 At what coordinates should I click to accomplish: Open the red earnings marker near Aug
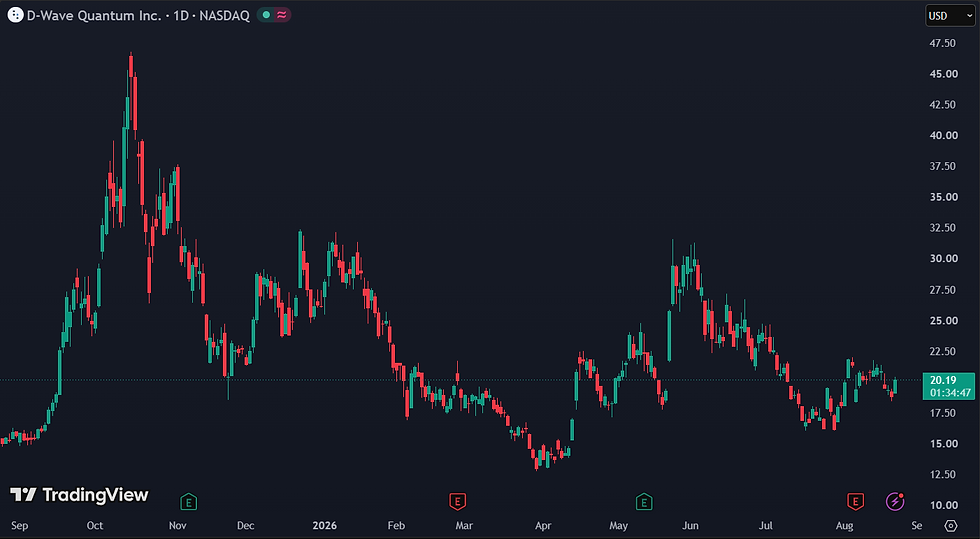tap(855, 501)
